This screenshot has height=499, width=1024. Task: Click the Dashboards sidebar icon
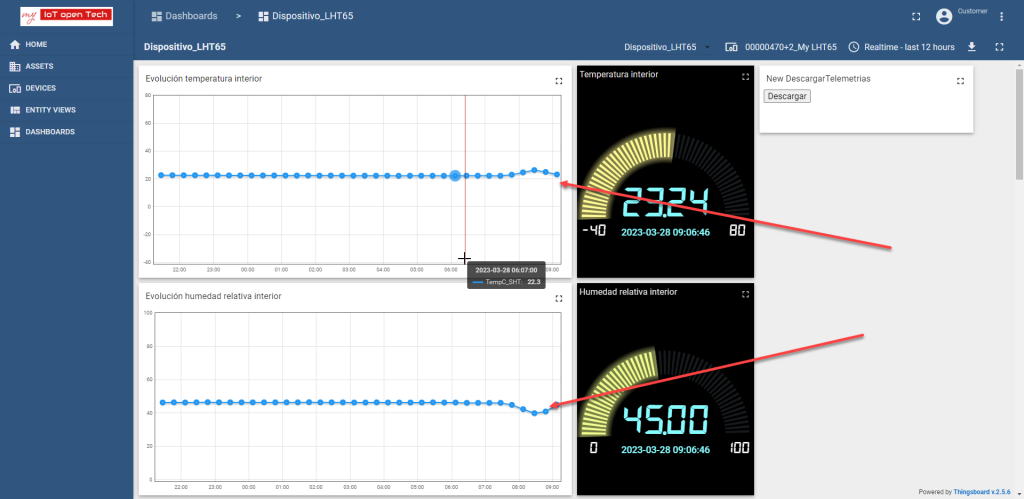(x=15, y=132)
